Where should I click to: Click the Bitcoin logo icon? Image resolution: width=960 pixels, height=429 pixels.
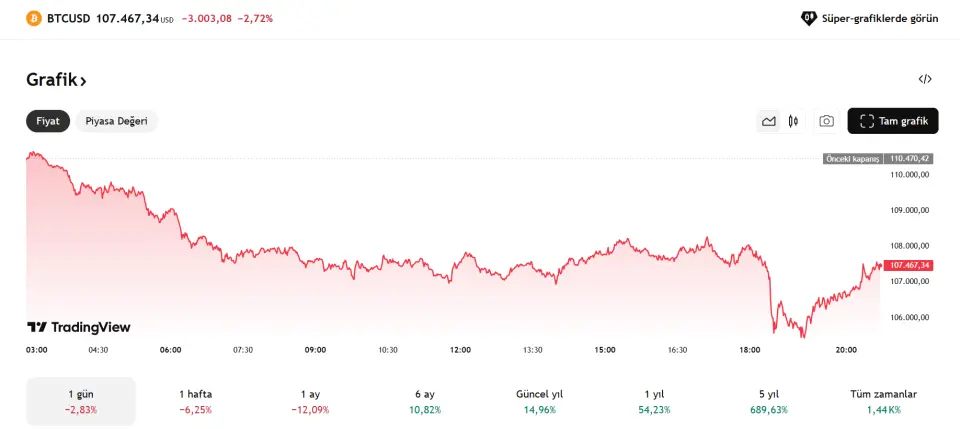coord(34,18)
